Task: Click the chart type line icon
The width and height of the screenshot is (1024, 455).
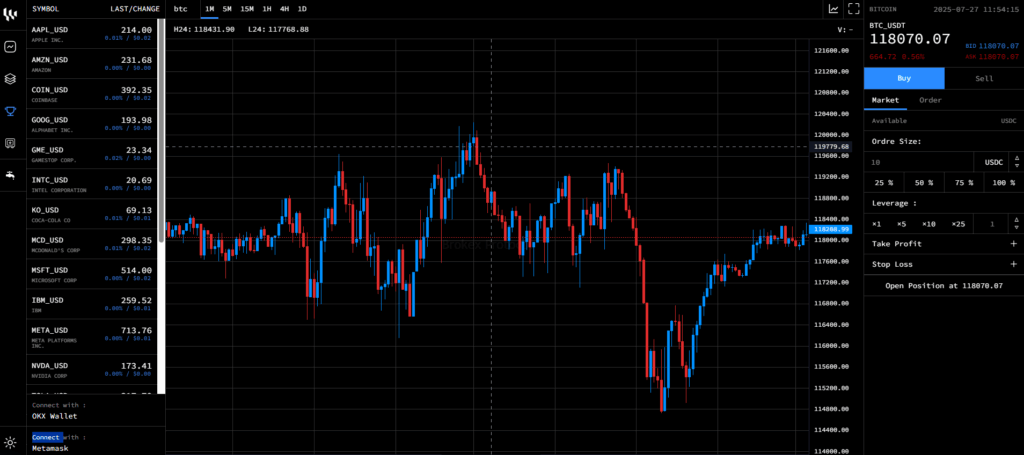Action: 833,9
